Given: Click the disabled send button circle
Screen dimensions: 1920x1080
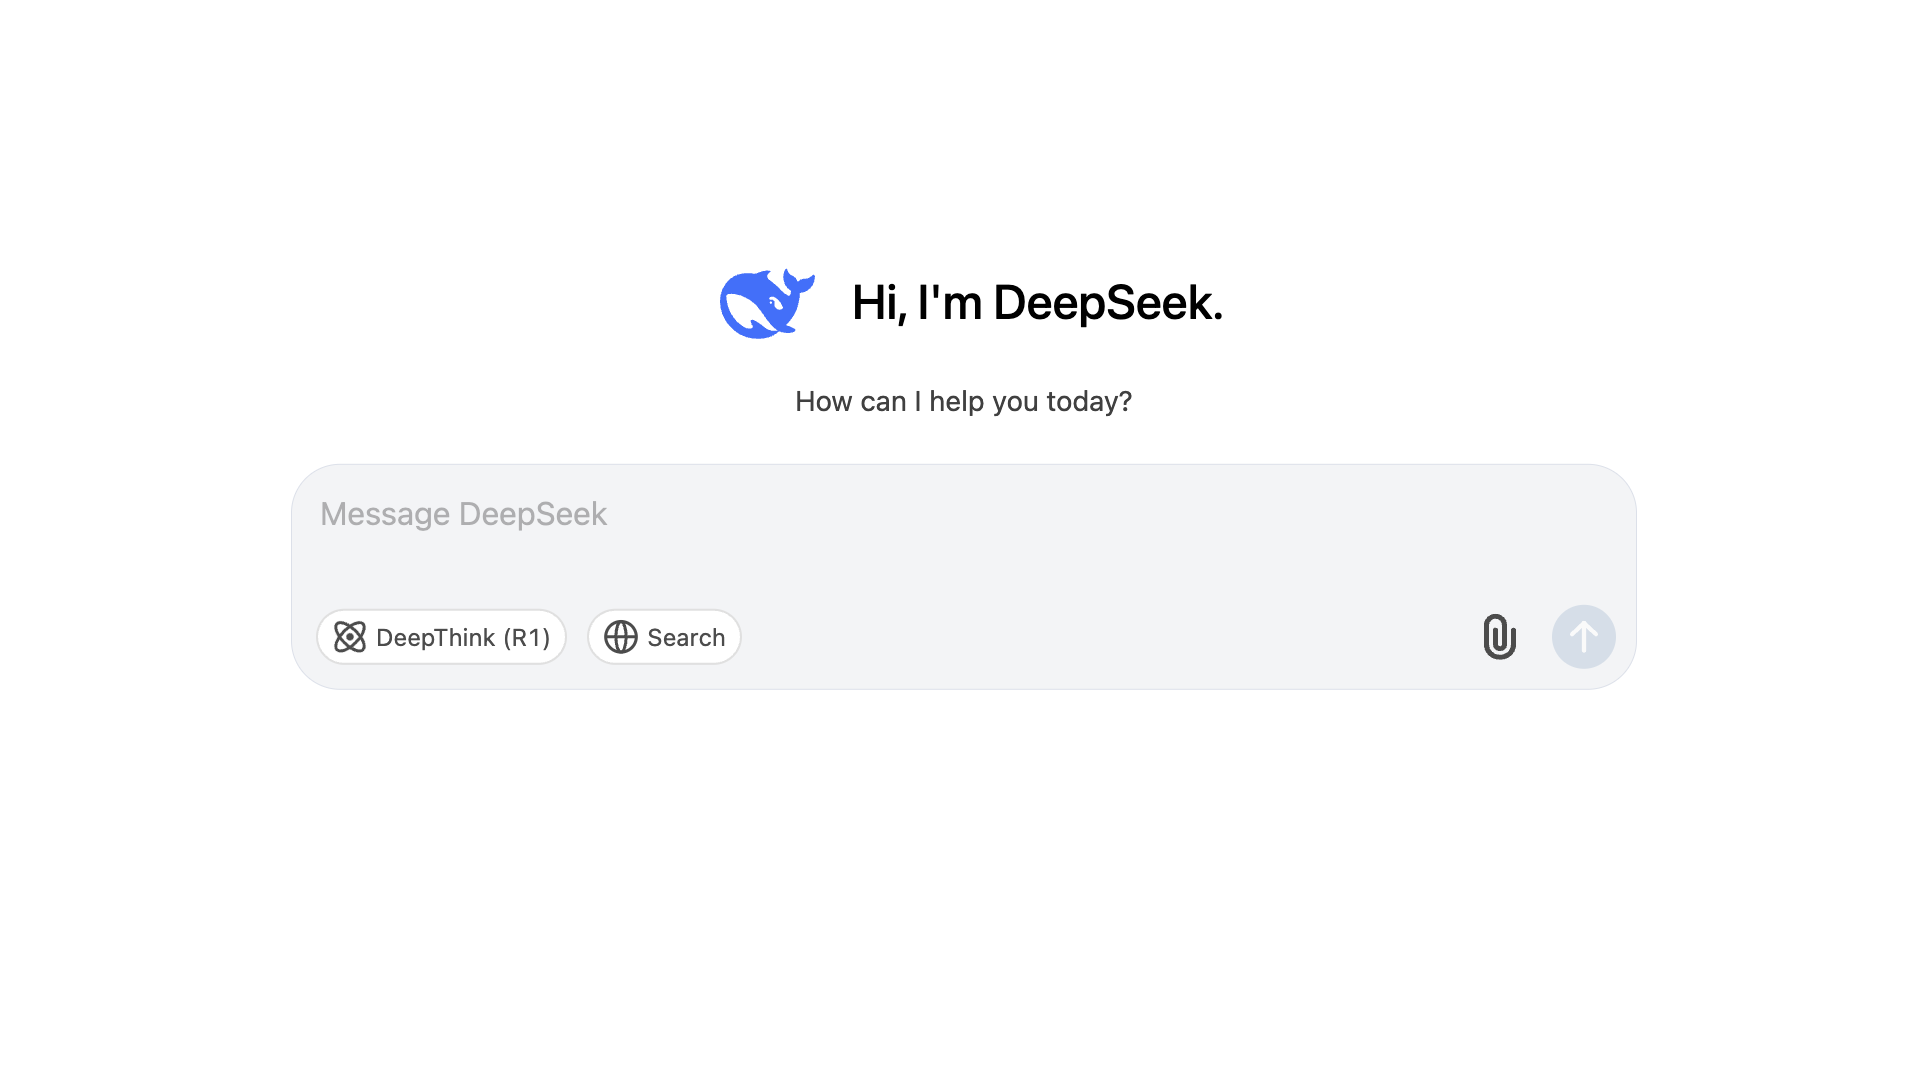Looking at the screenshot, I should point(1584,637).
